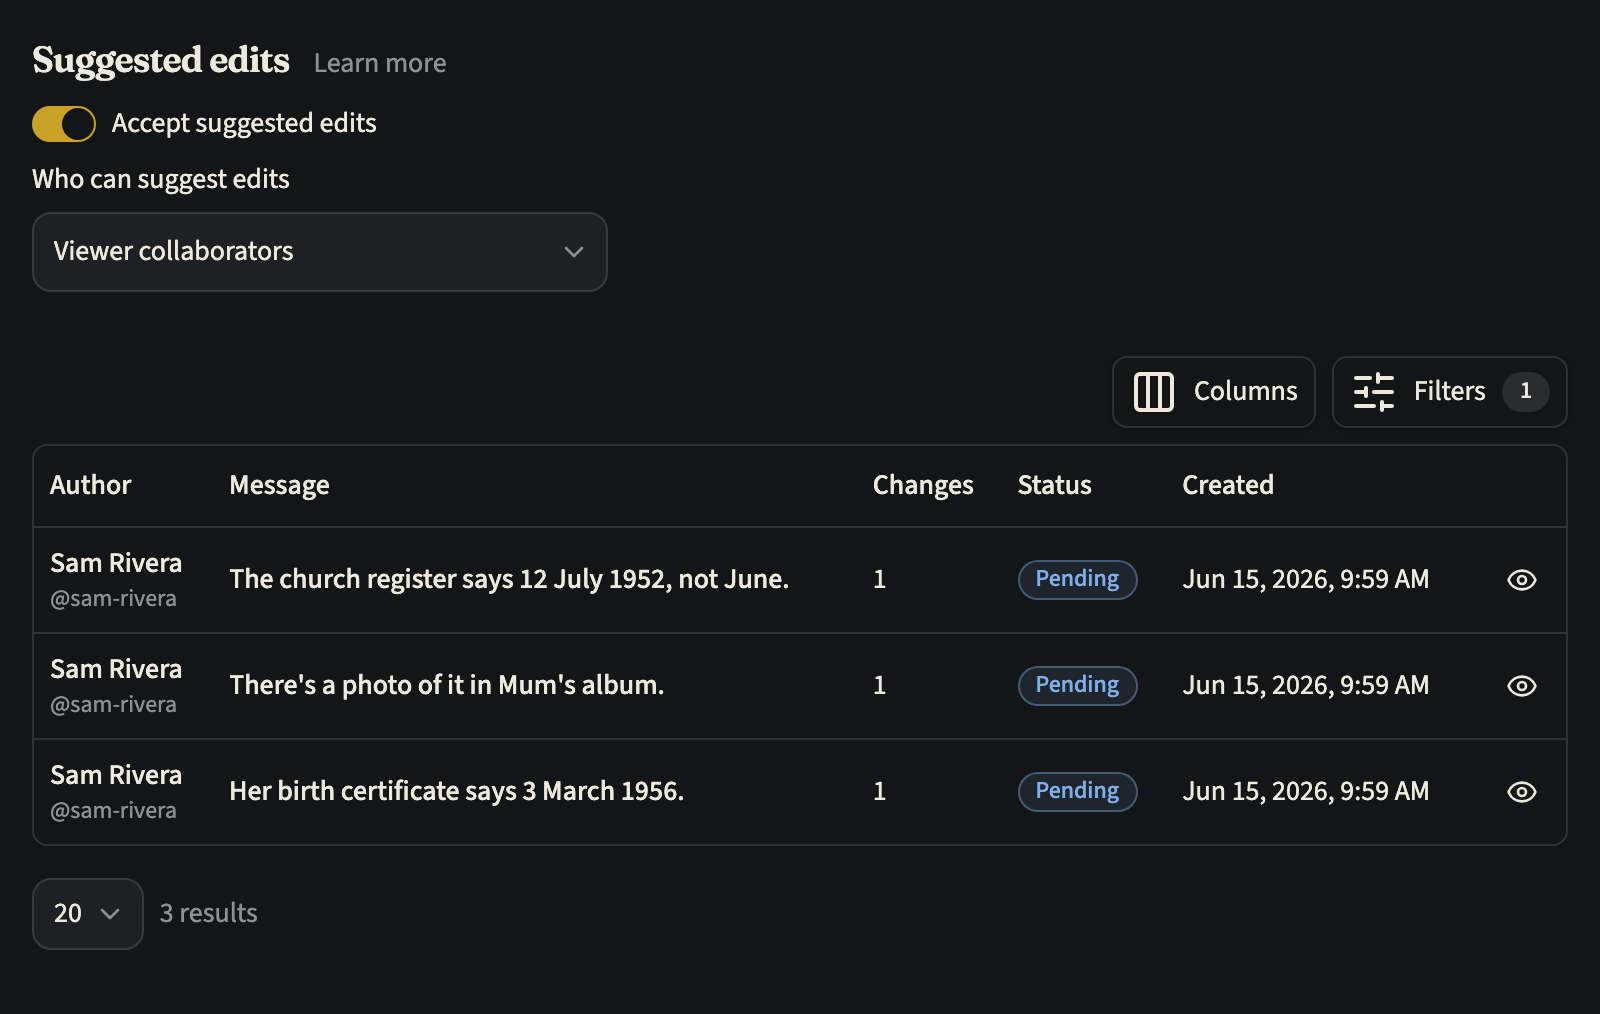The image size is (1600, 1014).
Task: View the church register suggestion eye icon
Action: point(1521,580)
